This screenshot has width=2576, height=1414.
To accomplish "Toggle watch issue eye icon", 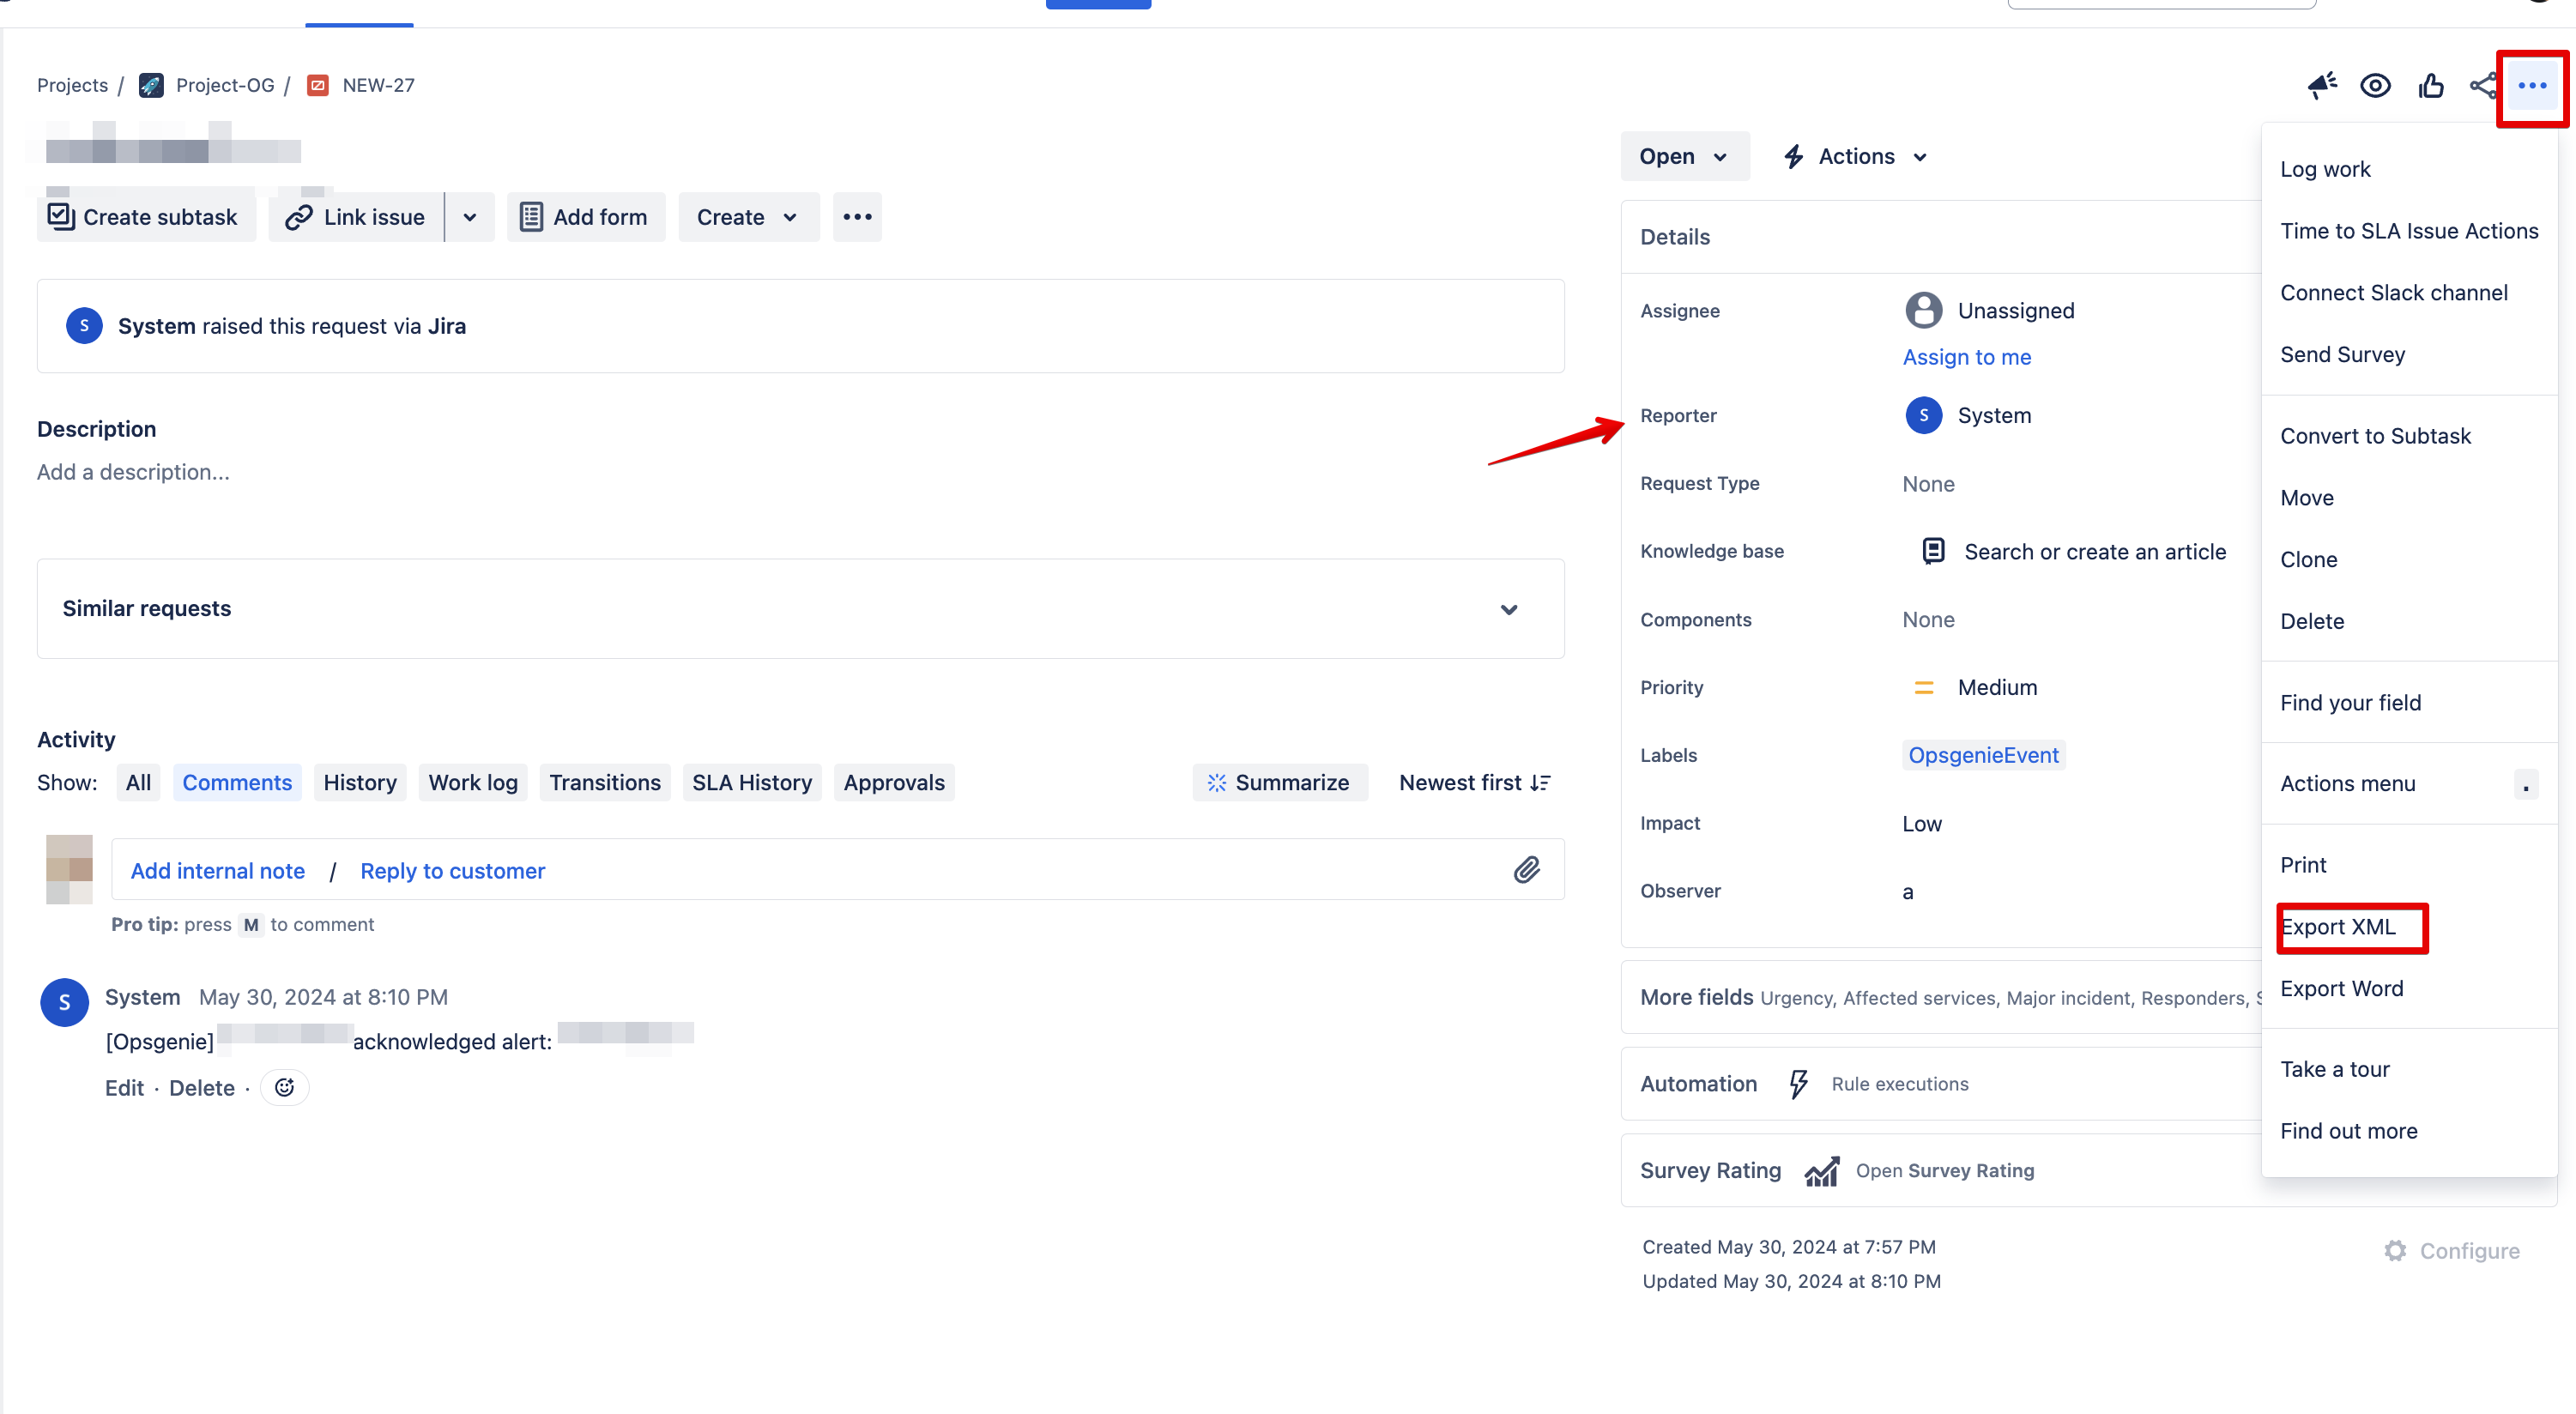I will point(2375,85).
